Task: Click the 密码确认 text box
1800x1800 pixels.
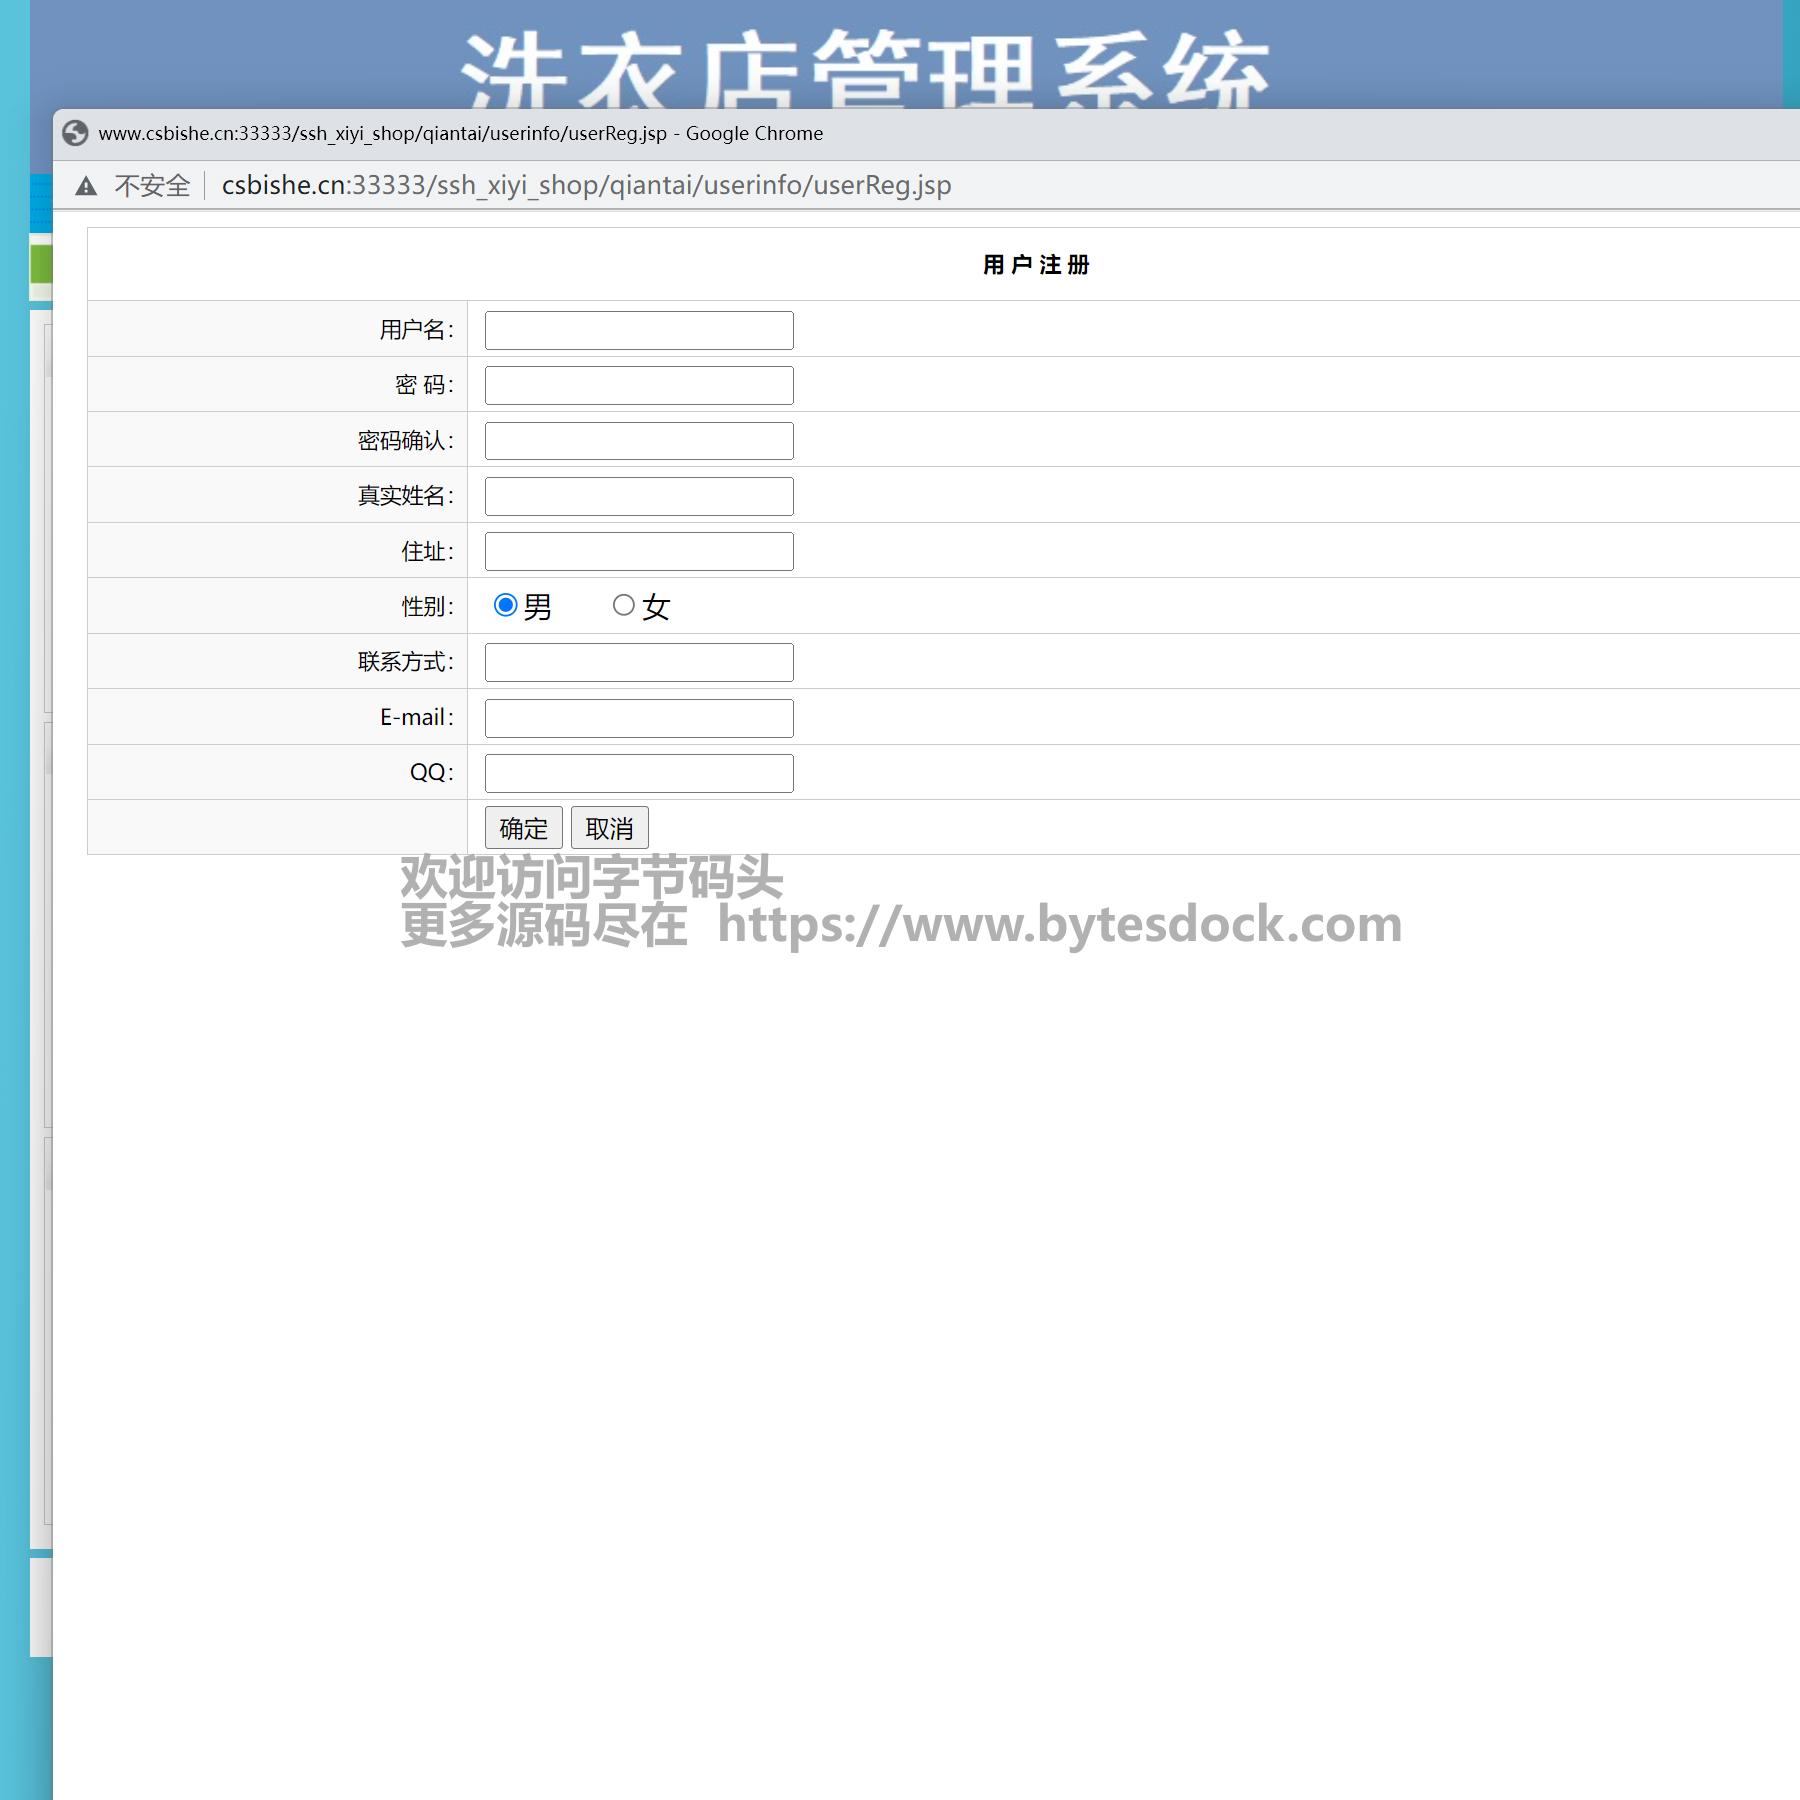Action: click(x=638, y=441)
